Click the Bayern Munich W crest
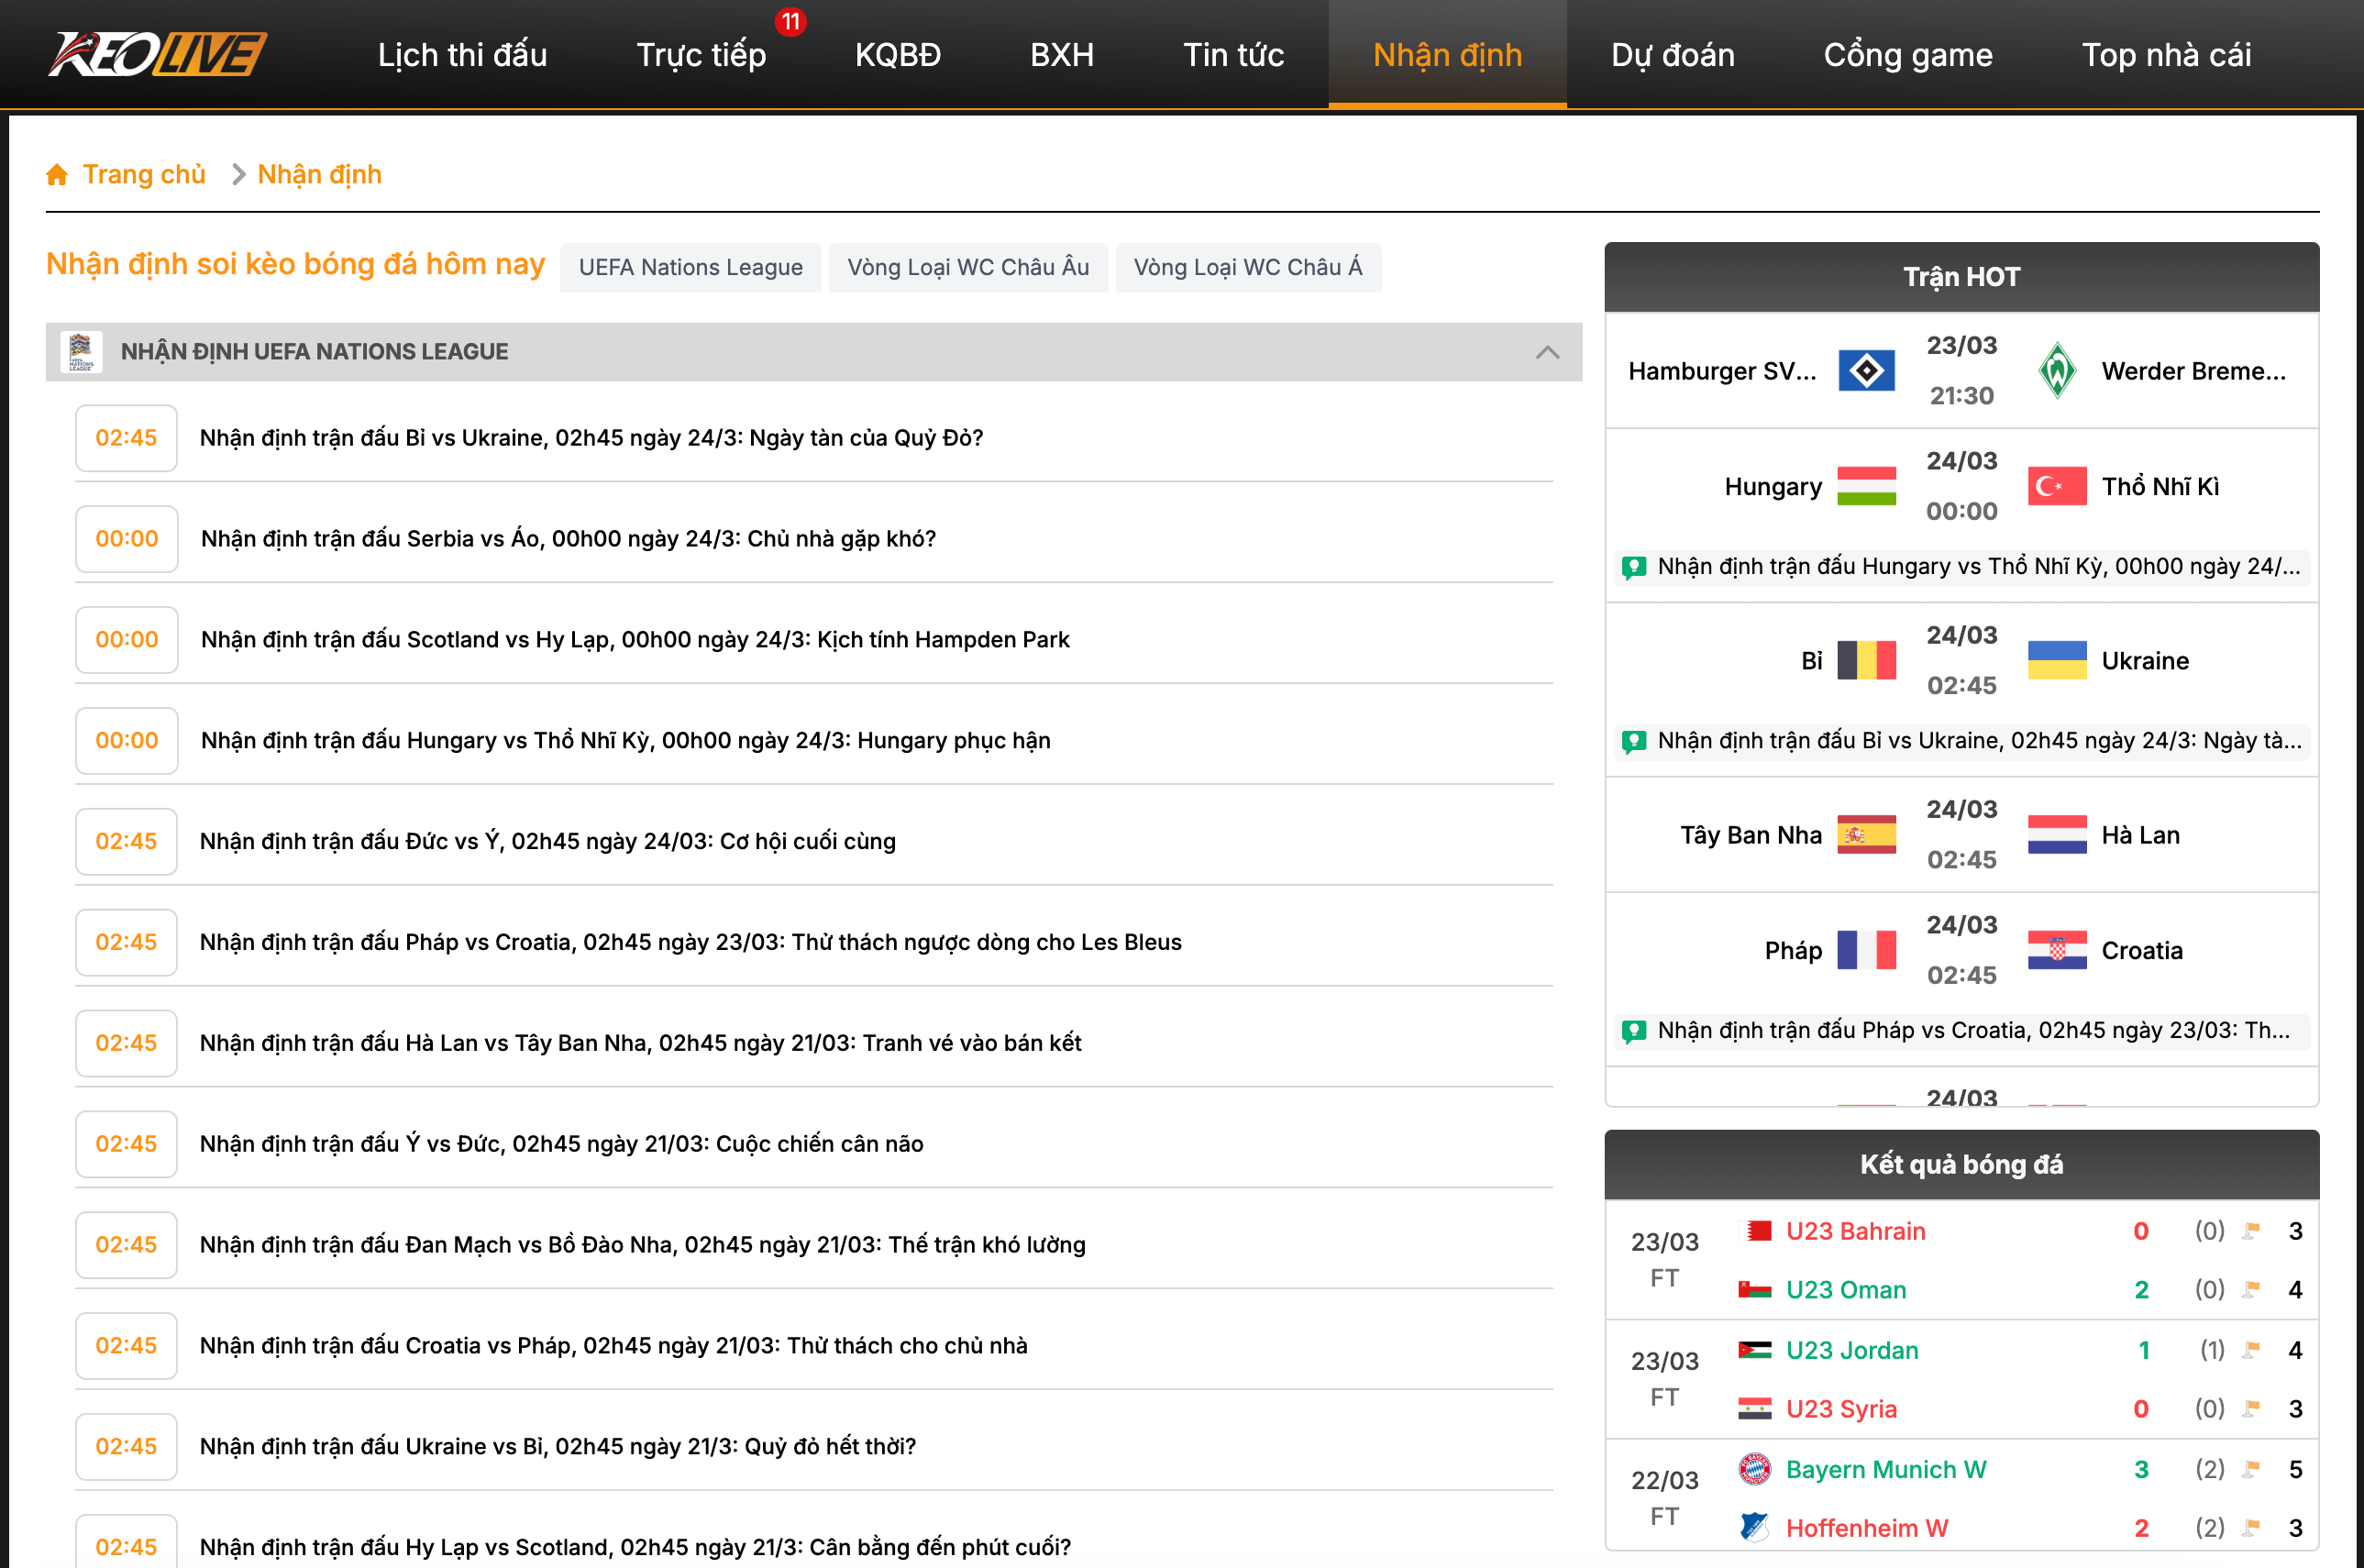The image size is (2364, 1568). [x=1754, y=1469]
